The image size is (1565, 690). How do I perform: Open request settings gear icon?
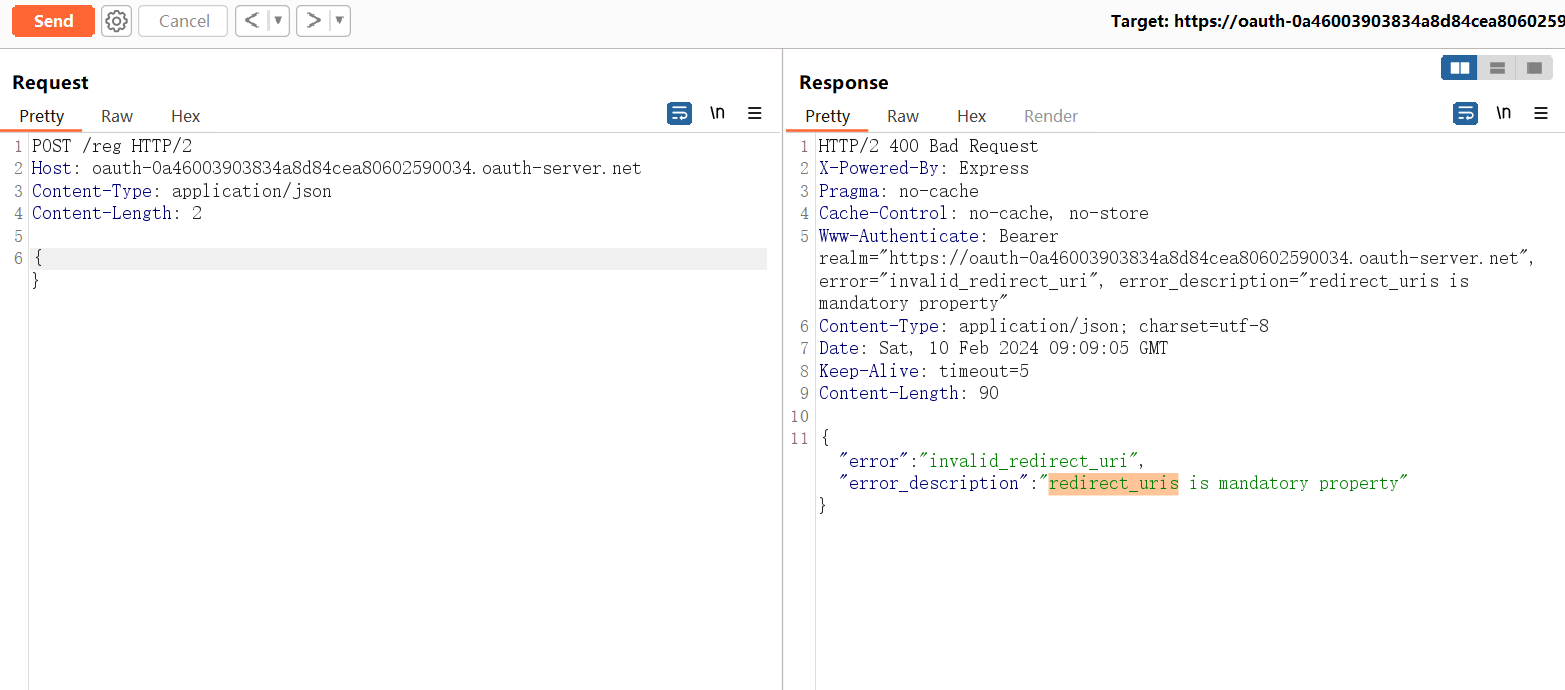[117, 21]
